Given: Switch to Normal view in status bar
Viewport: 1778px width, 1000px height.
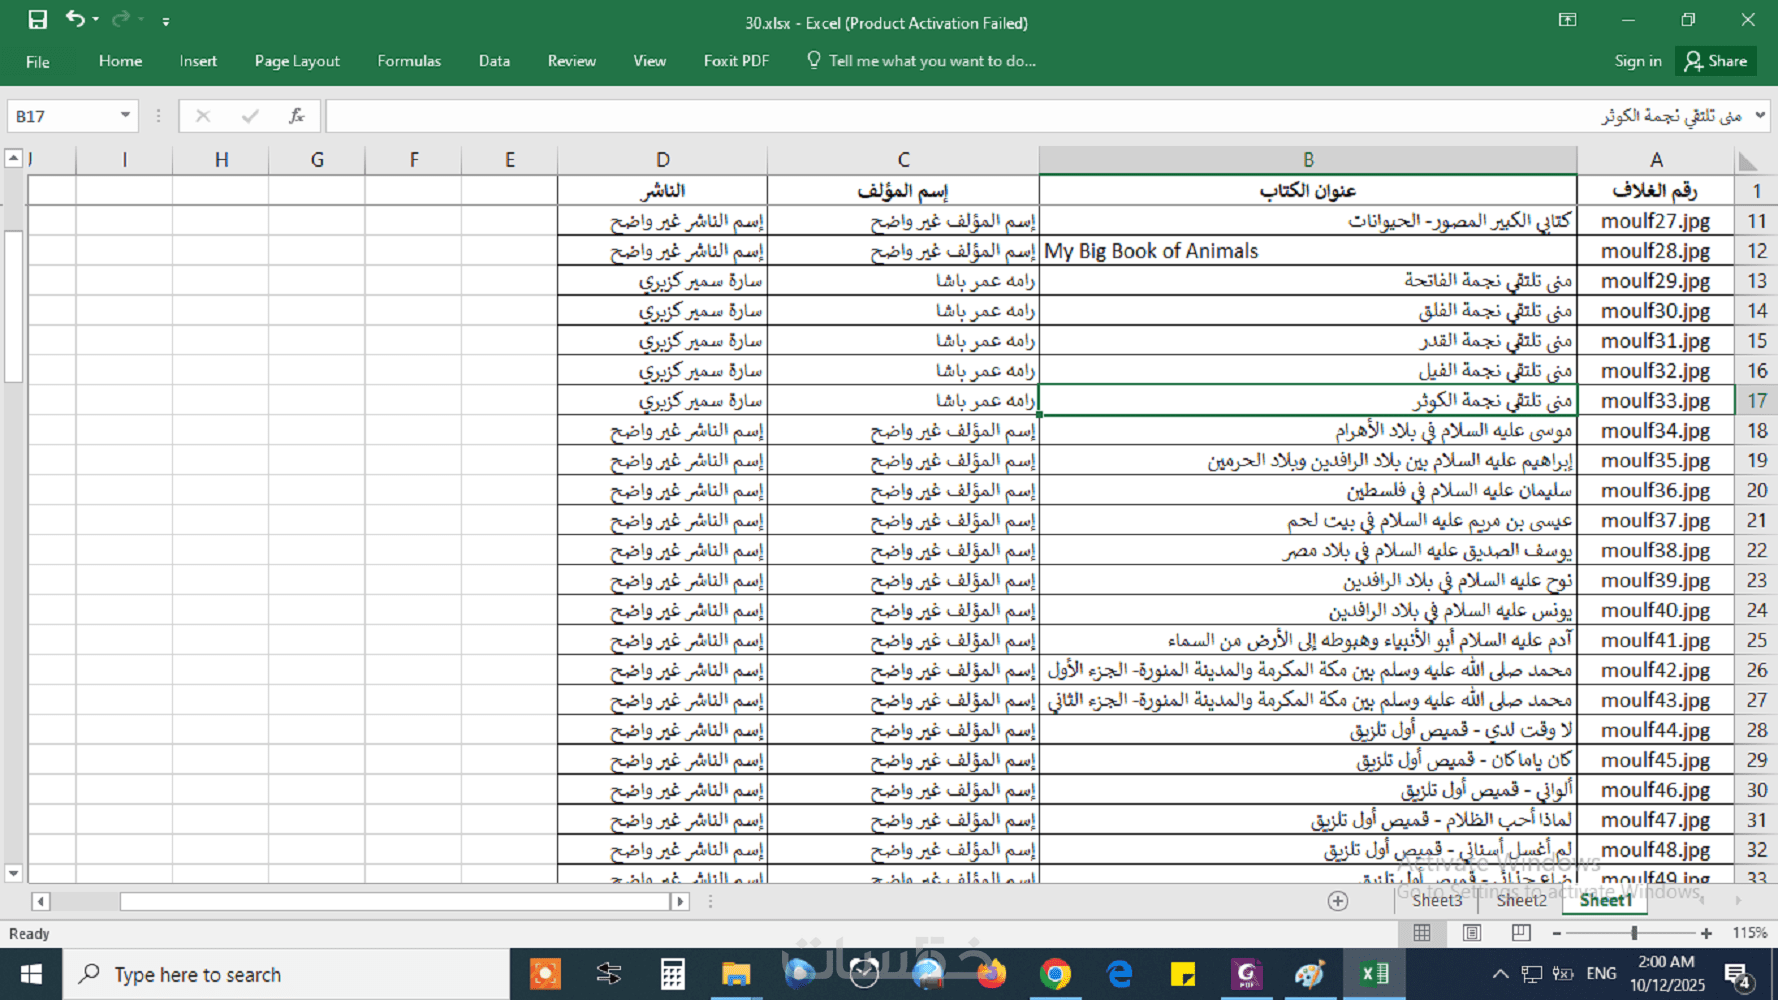Looking at the screenshot, I should click(x=1422, y=933).
